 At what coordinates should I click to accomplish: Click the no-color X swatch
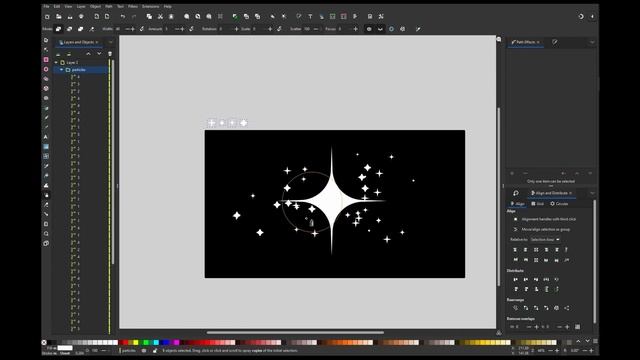pos(44,342)
